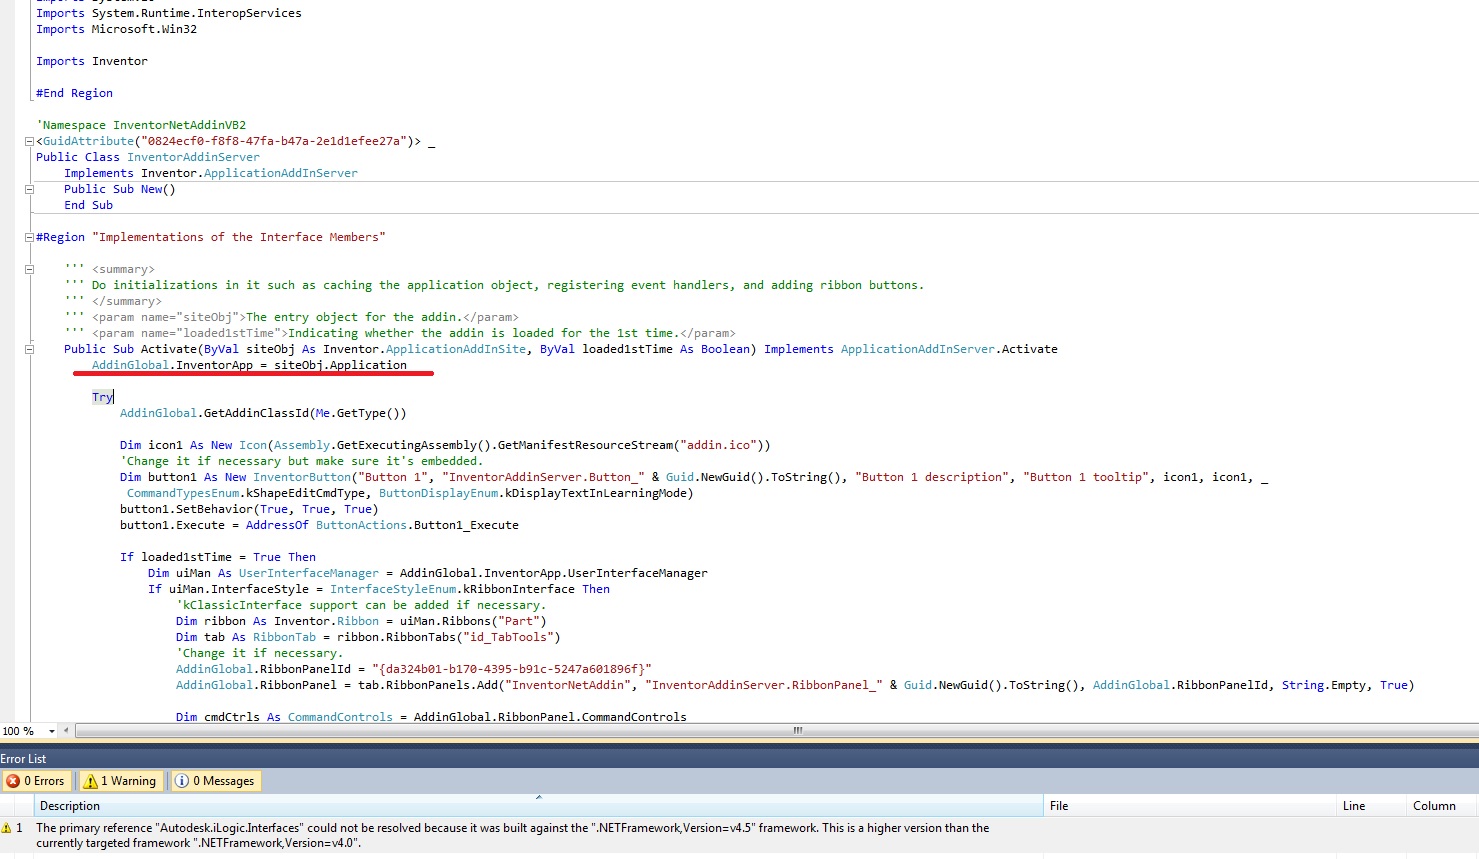Toggle the 0 Errors filter
This screenshot has width=1479, height=859.
coord(36,781)
